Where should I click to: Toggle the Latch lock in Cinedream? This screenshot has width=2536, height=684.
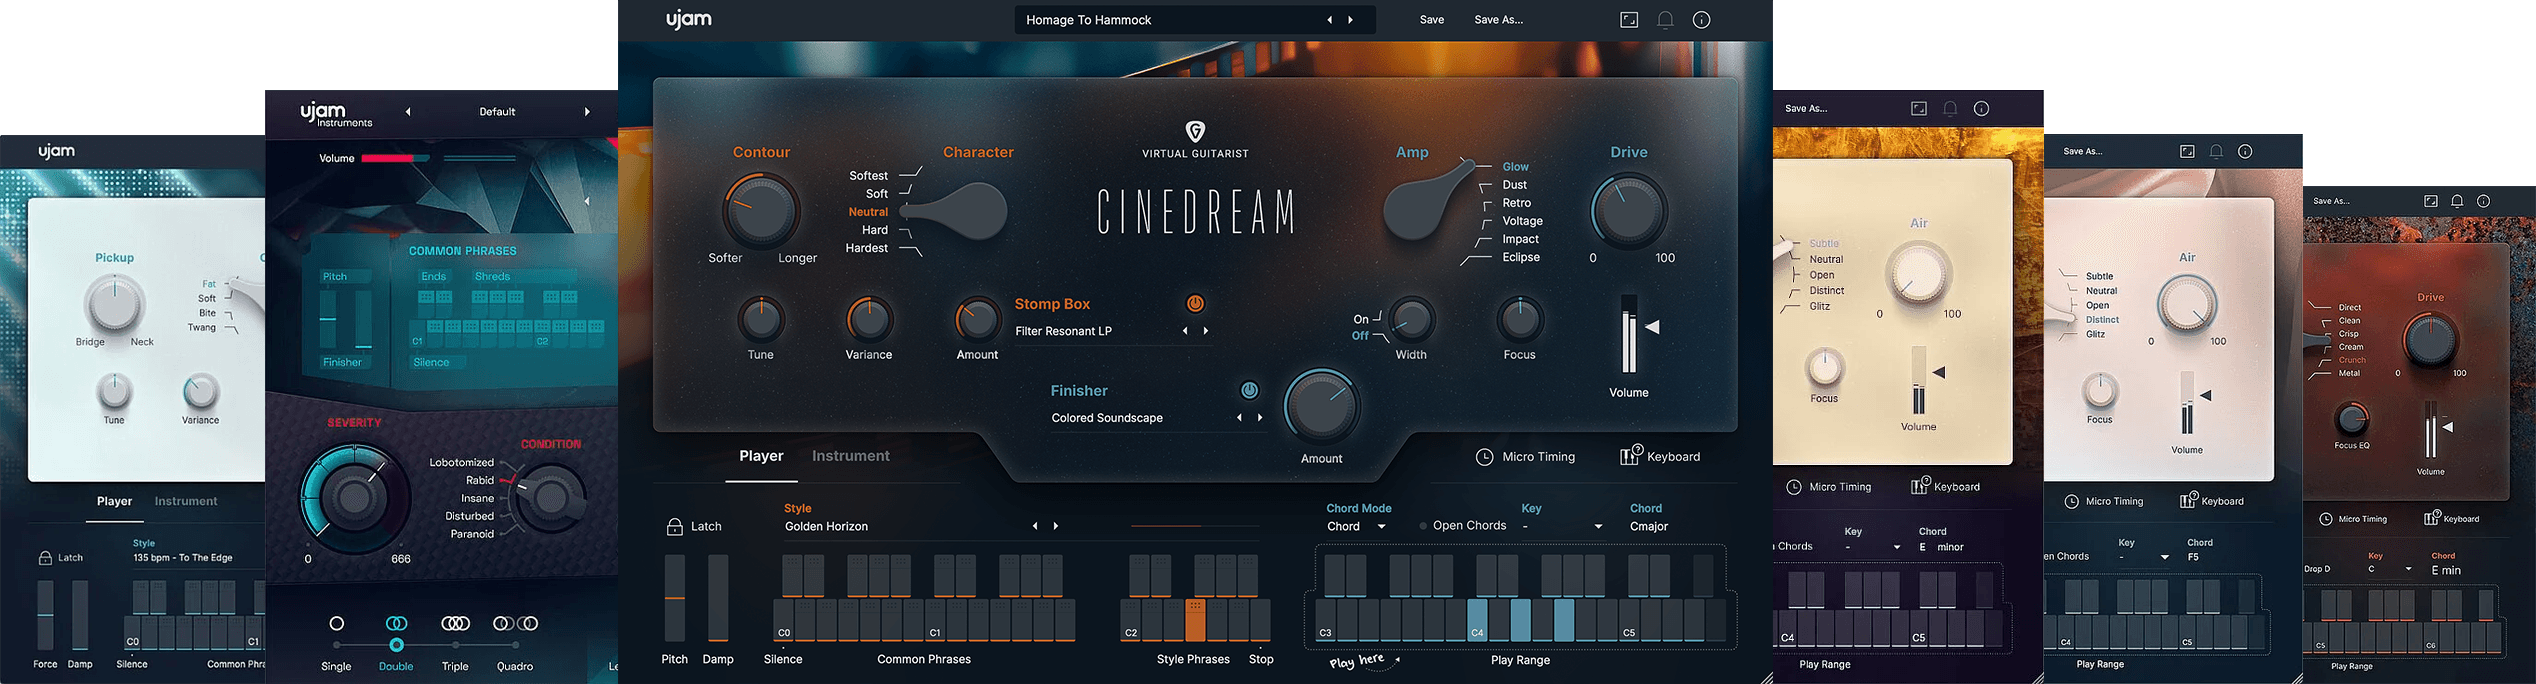pos(675,526)
